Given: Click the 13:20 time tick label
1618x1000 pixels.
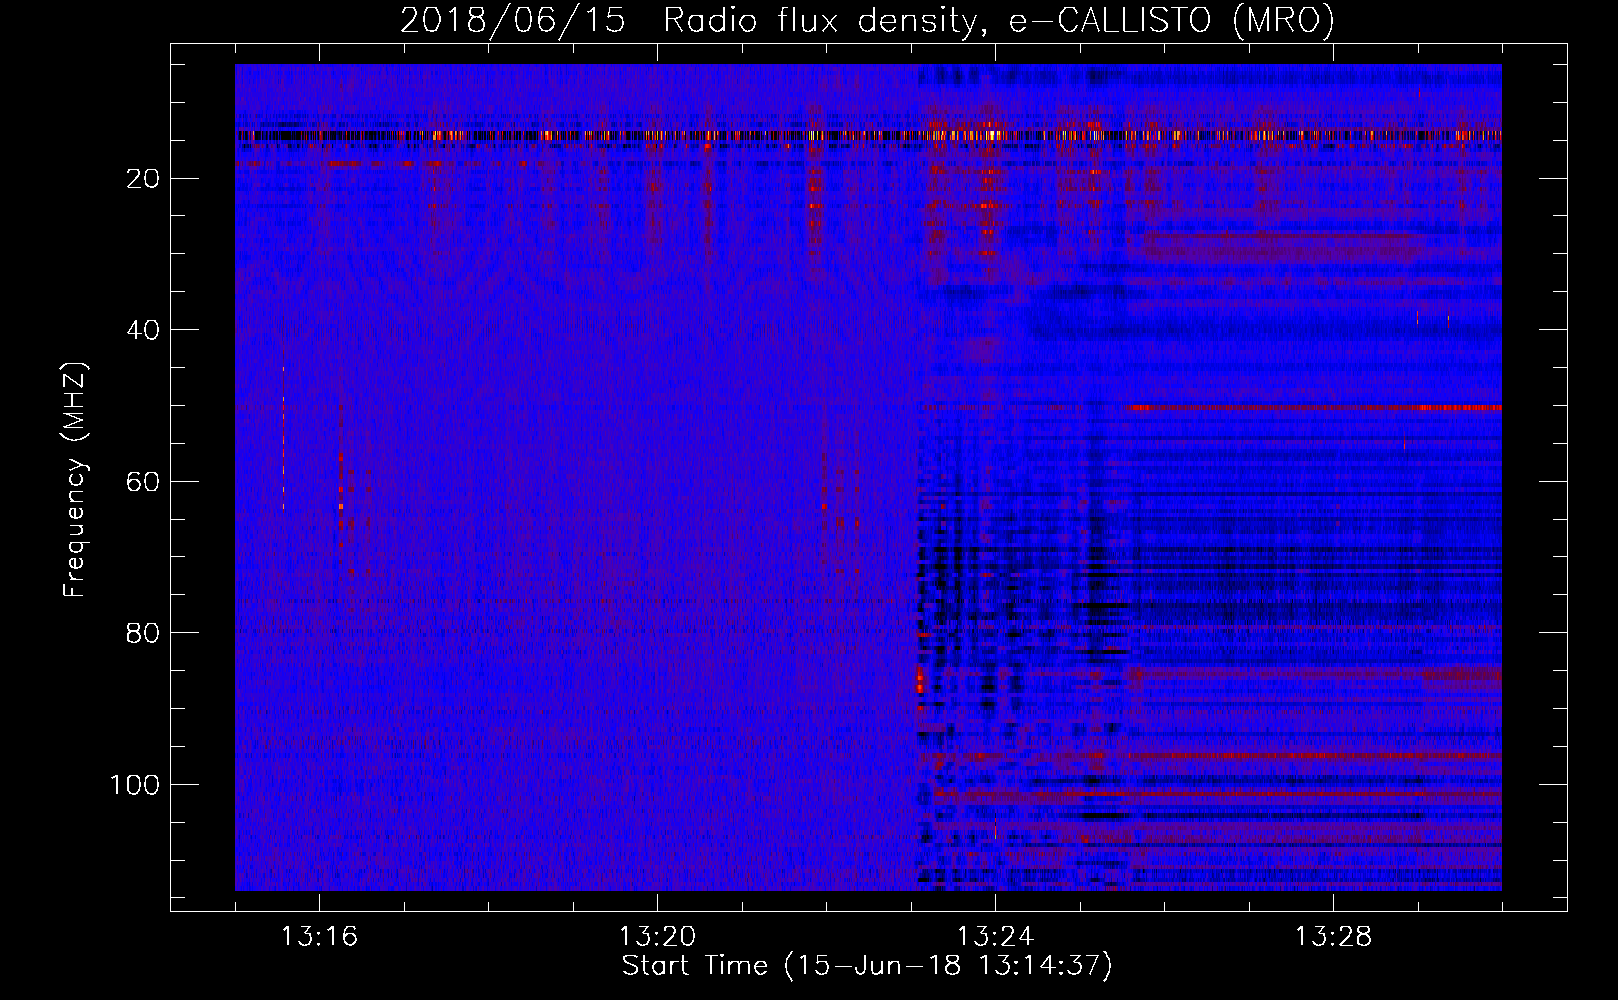Looking at the screenshot, I should tap(657, 937).
